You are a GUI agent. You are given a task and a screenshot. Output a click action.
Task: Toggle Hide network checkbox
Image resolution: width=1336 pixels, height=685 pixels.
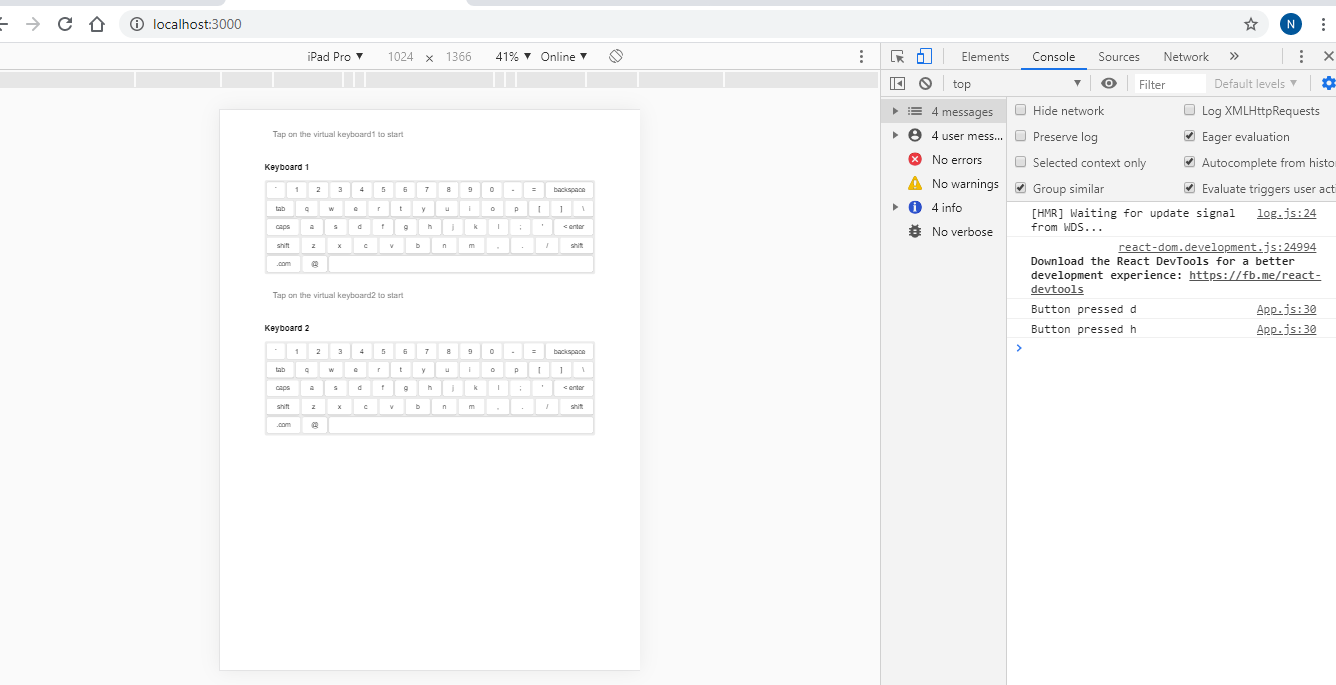coord(1021,111)
